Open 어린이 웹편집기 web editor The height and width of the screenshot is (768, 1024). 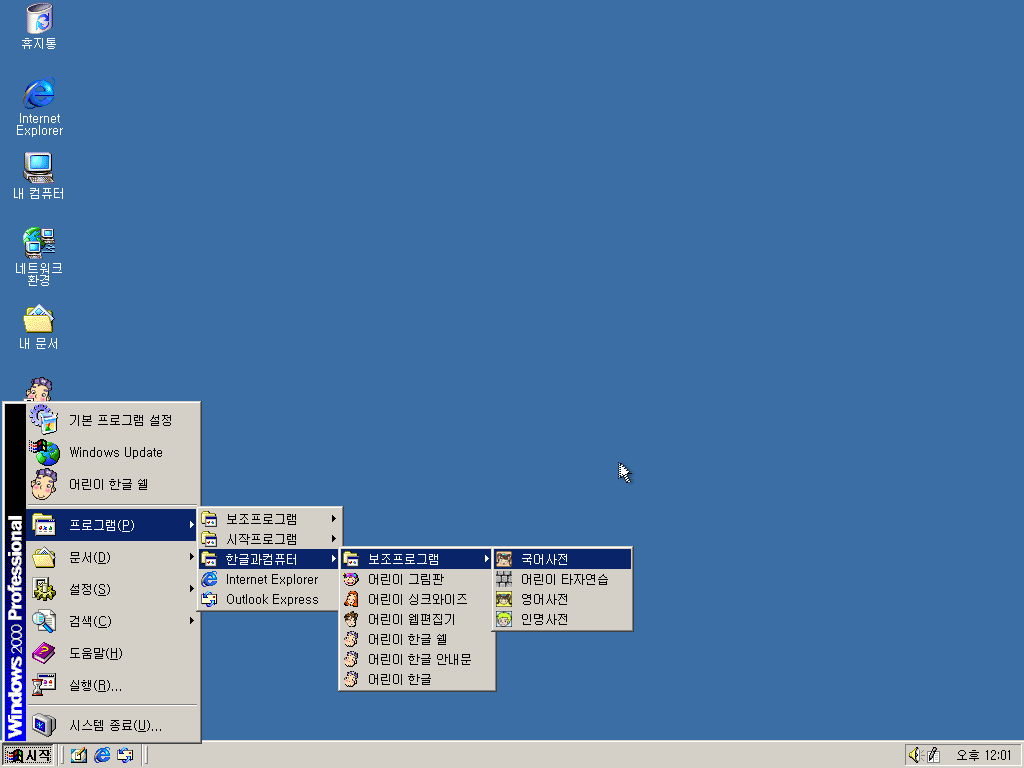coord(417,619)
